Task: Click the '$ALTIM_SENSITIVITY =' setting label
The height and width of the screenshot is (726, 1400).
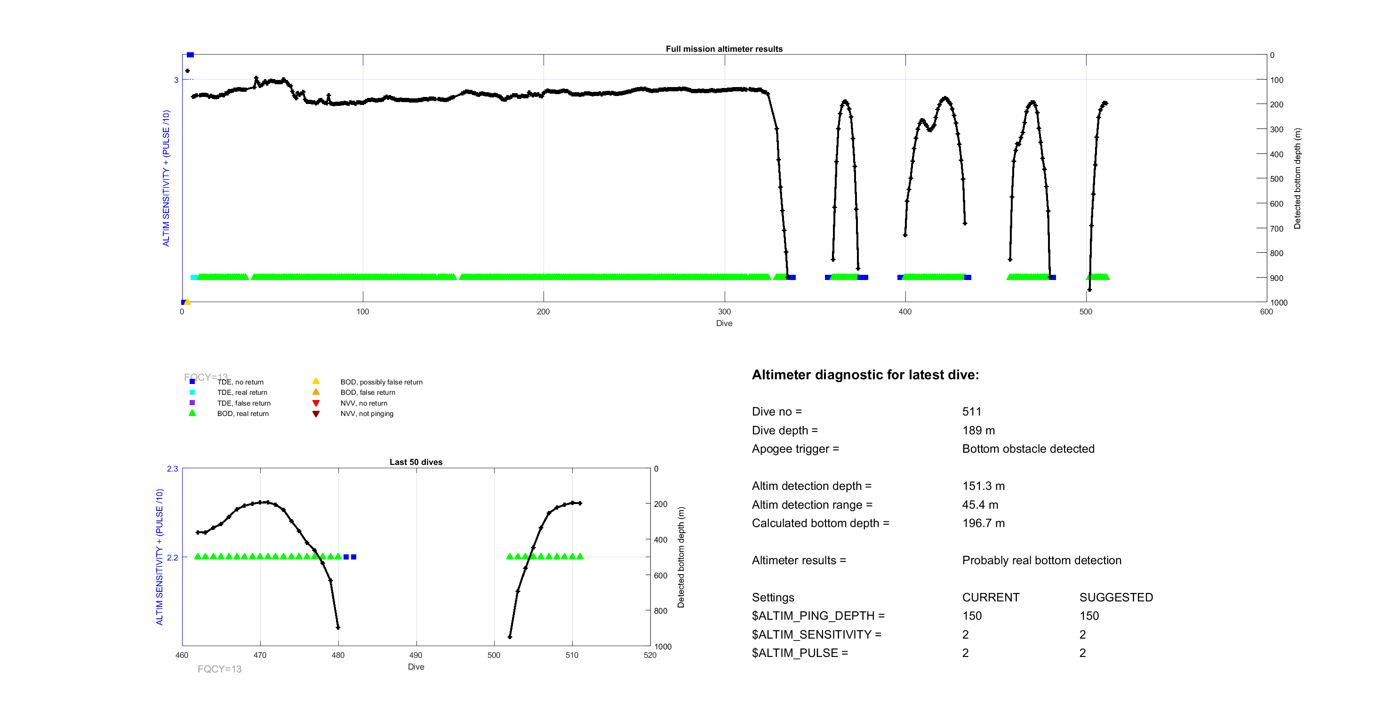Action: 817,635
